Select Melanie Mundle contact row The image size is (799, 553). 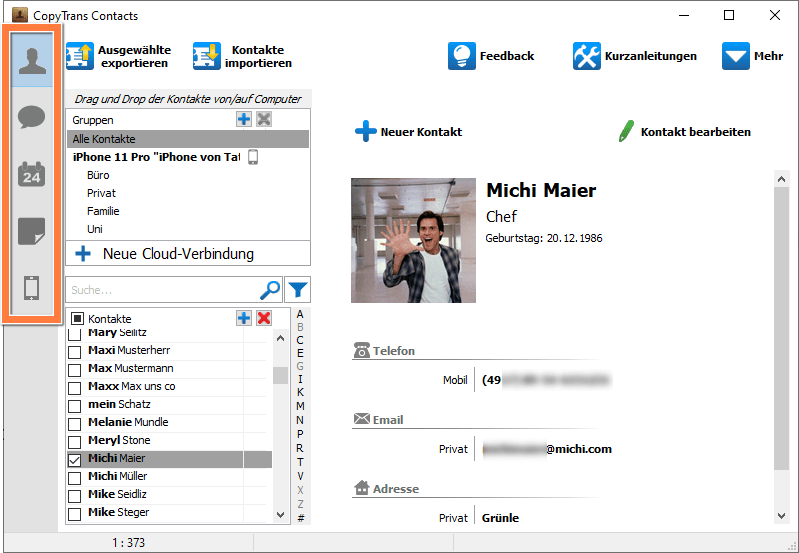pyautogui.click(x=169, y=422)
